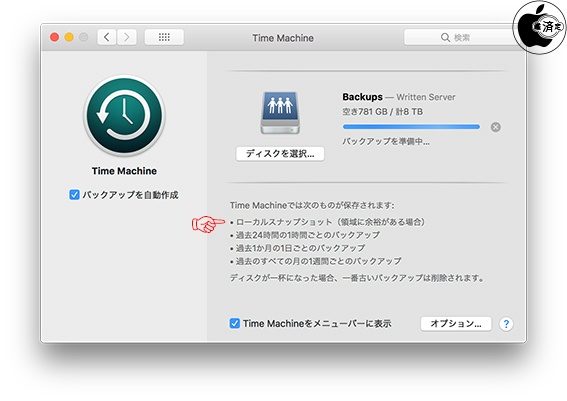The height and width of the screenshot is (401, 567).
Task: Click 過去1か月の1日ごとのバックアップ line
Action: 297,248
